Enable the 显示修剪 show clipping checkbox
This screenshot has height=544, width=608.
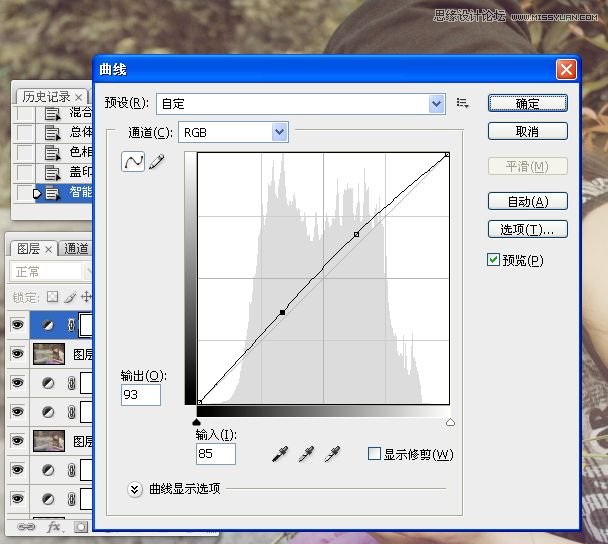(374, 454)
